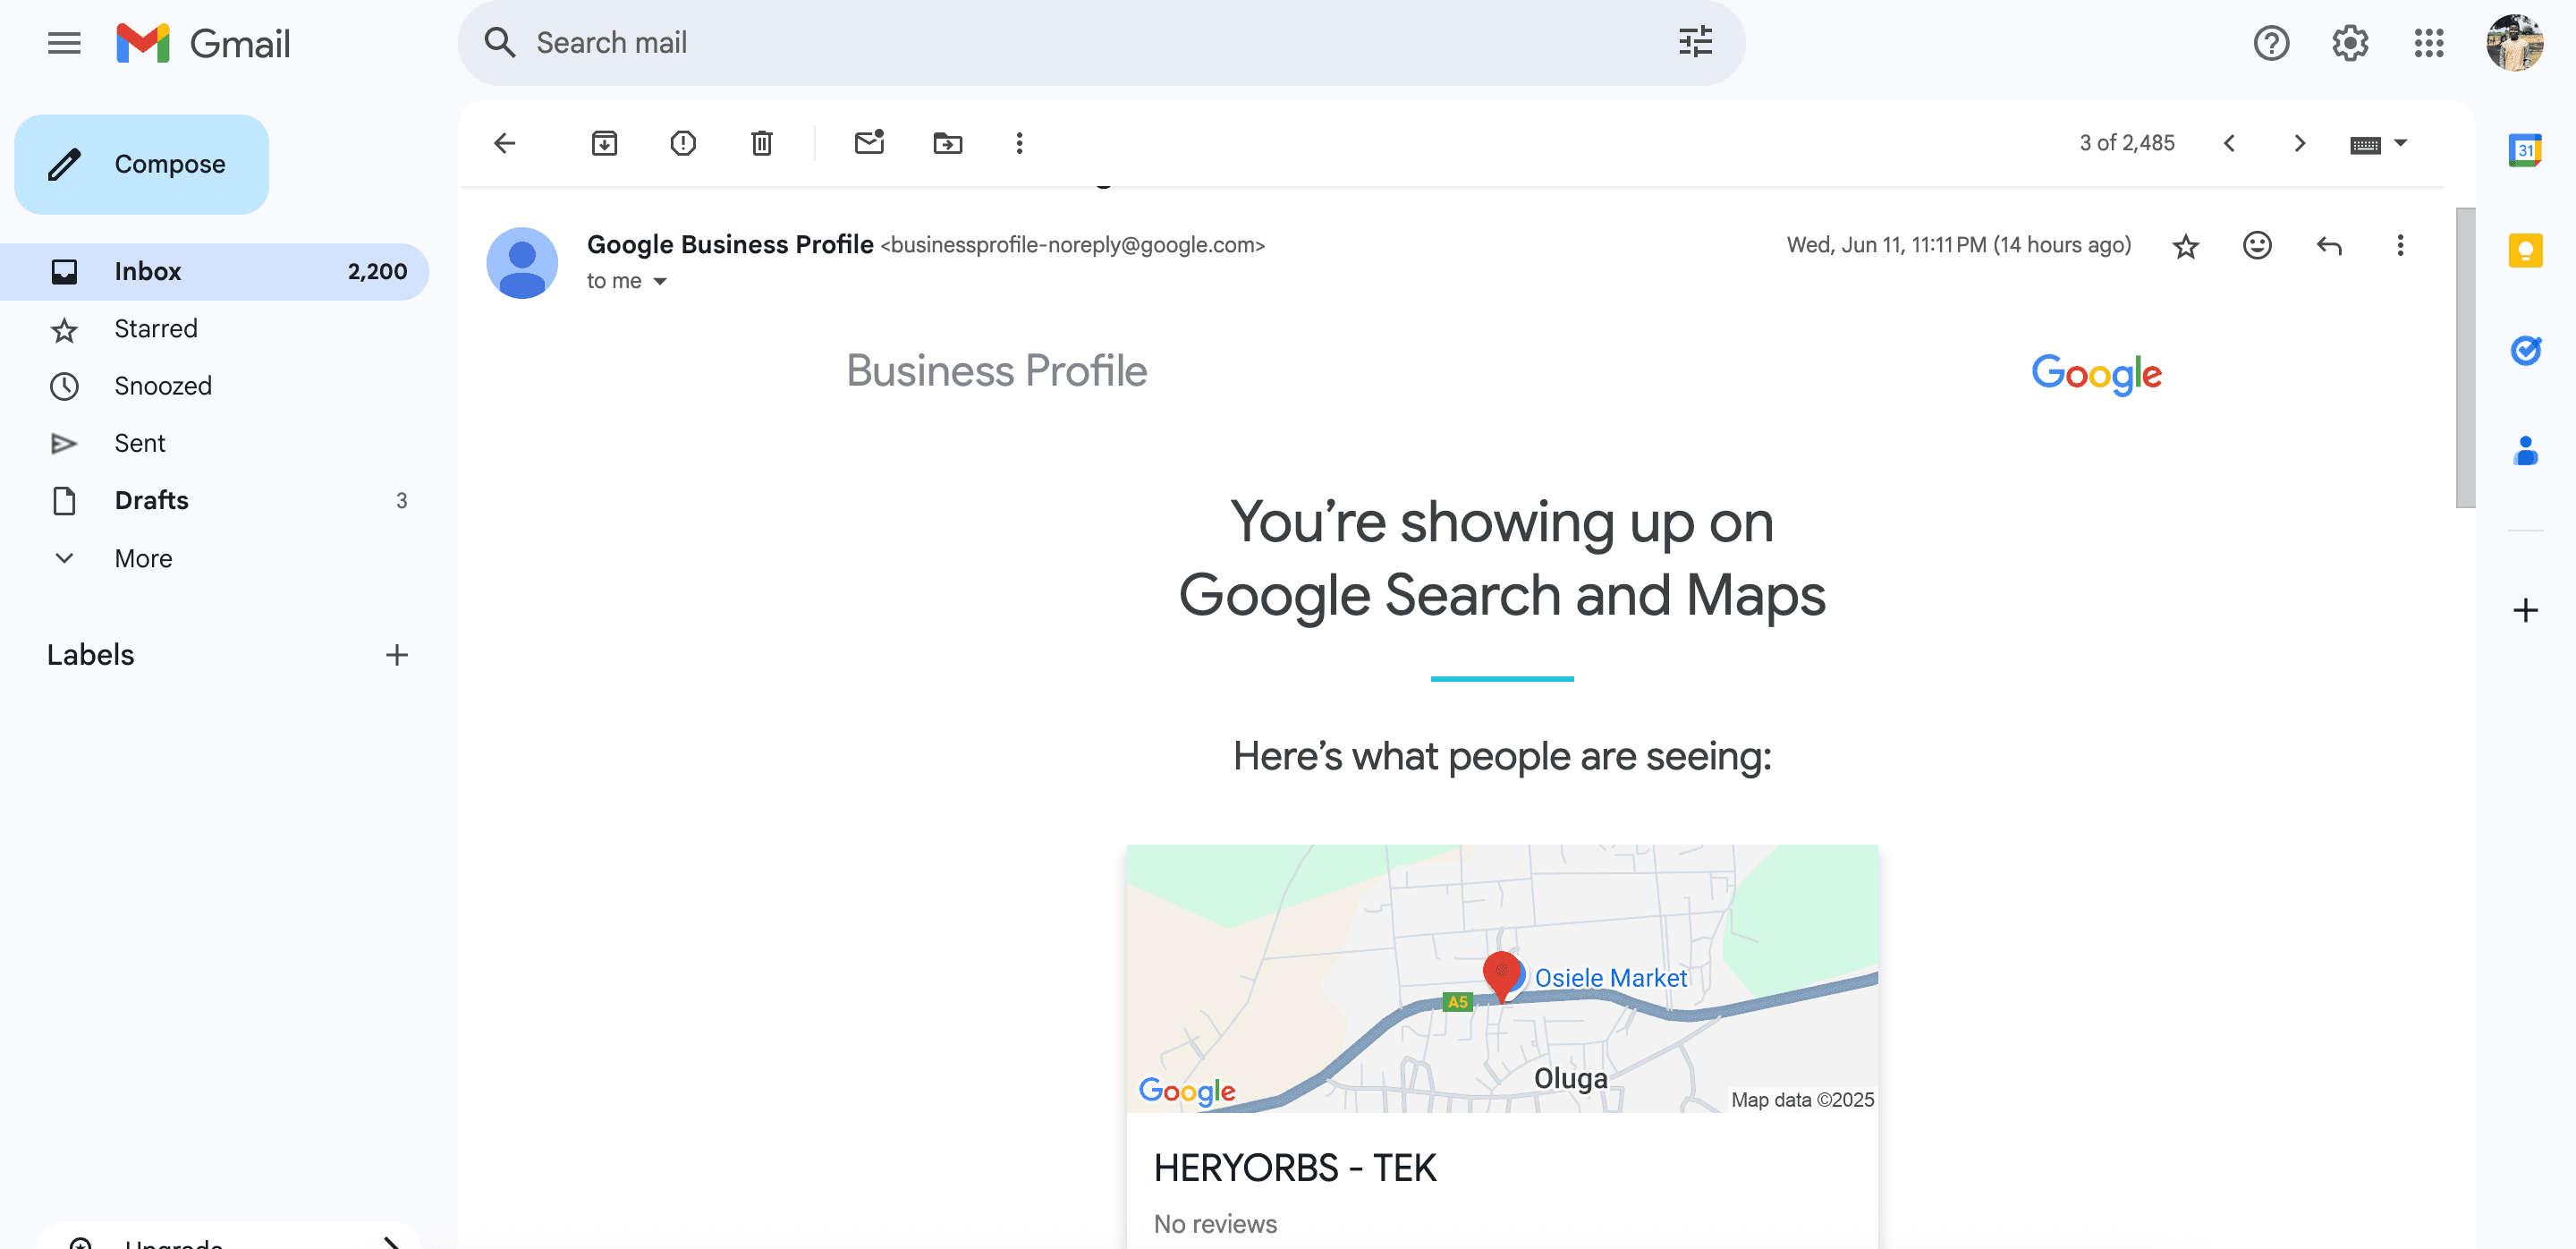2576x1249 pixels.
Task: Go to older email arrow
Action: (x=2299, y=143)
